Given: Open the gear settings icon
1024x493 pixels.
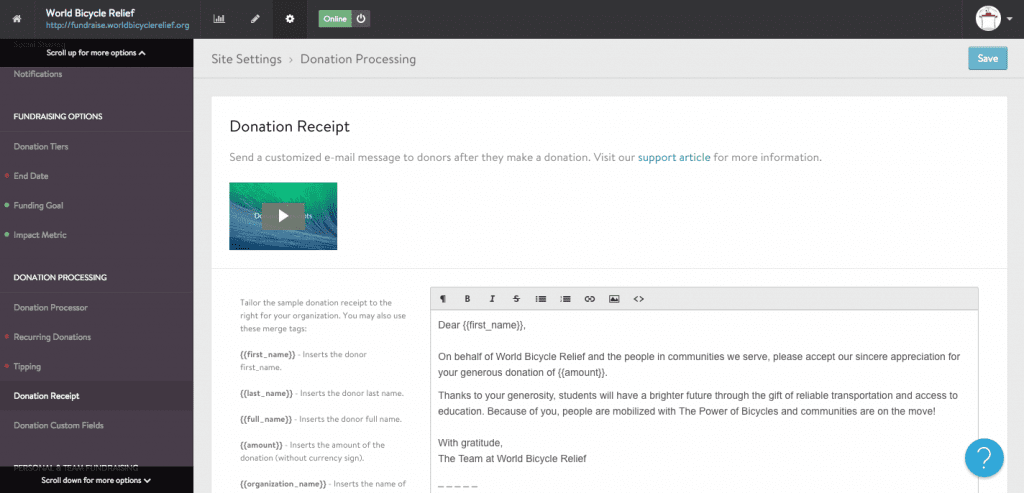Looking at the screenshot, I should (x=290, y=19).
